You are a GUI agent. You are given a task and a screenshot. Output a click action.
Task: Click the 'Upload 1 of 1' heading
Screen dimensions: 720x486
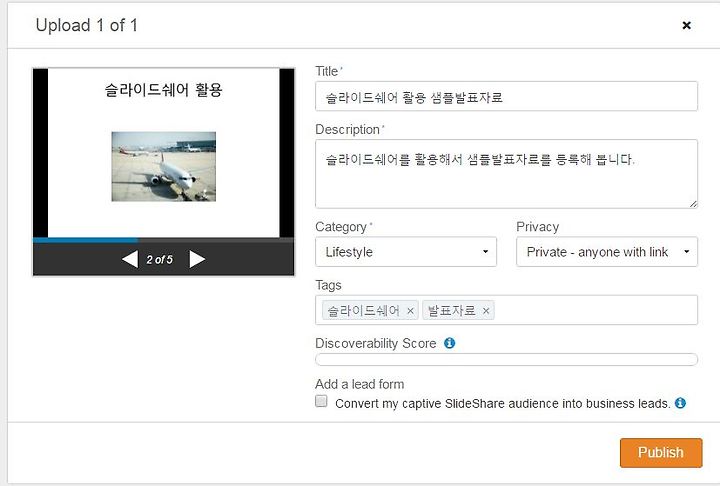(x=87, y=25)
